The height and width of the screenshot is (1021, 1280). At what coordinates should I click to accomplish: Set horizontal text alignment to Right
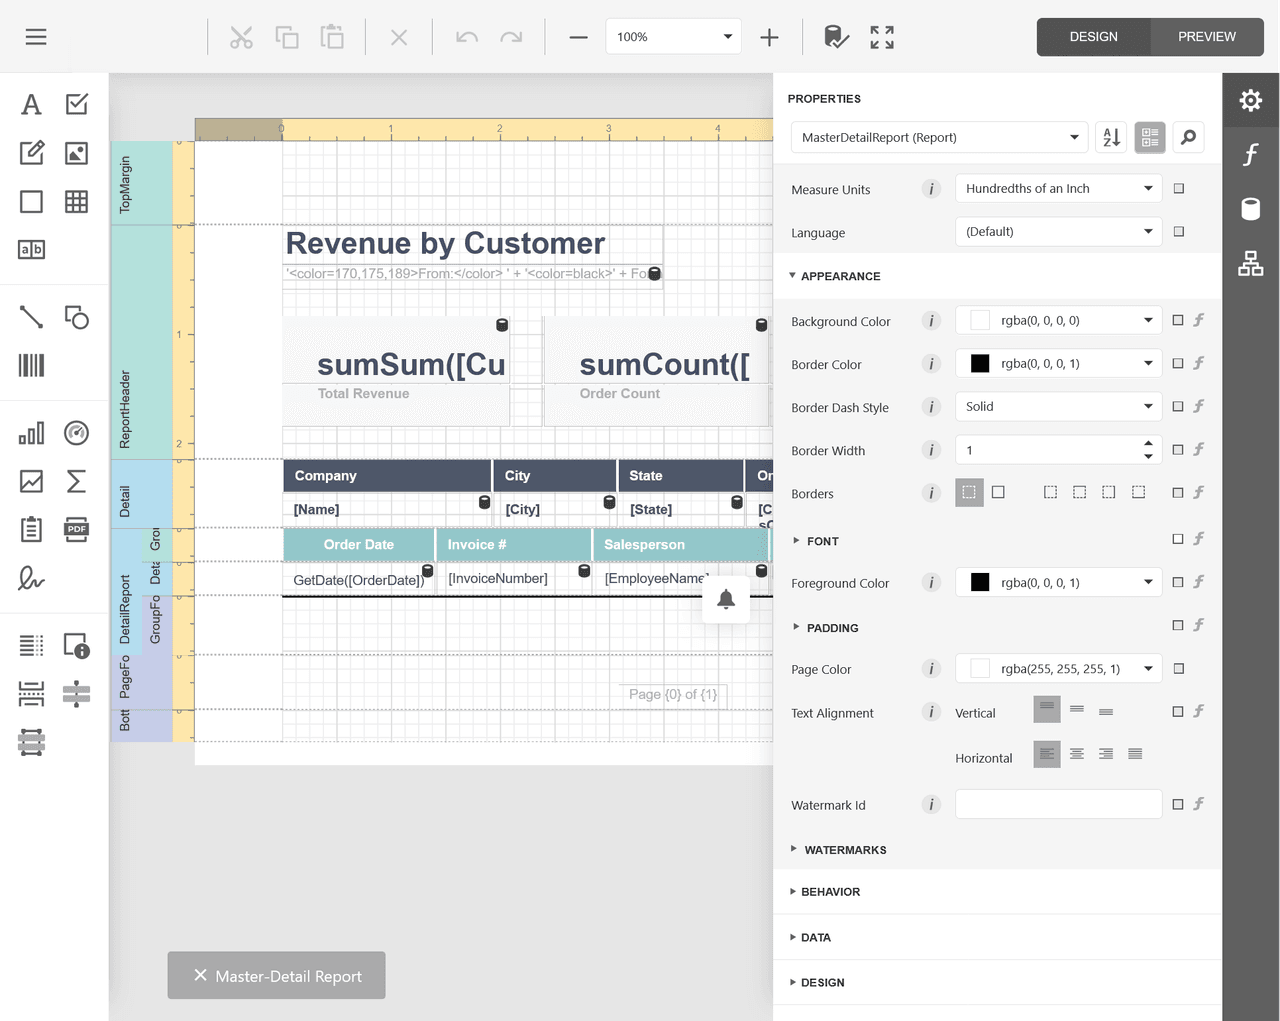pos(1106,754)
